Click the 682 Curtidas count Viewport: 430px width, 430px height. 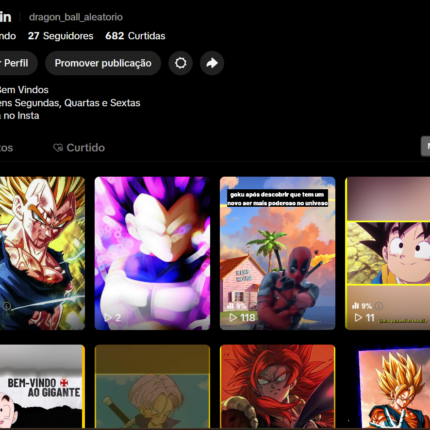pyautogui.click(x=135, y=36)
